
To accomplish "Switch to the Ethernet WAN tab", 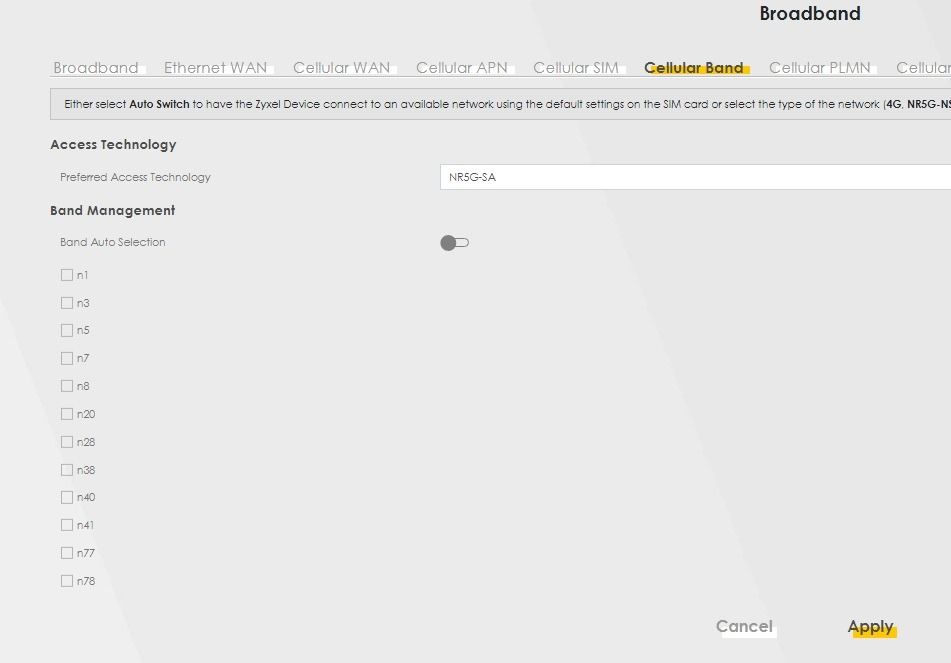I will click(x=215, y=68).
